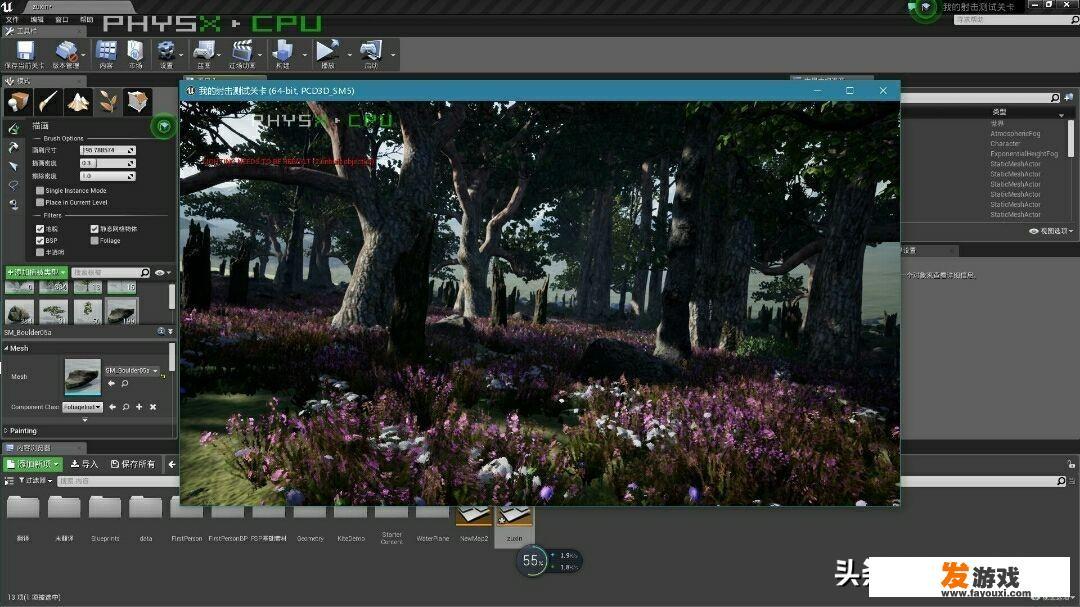
Task: Select the zuxin map asset thumbnail
Action: (x=515, y=526)
